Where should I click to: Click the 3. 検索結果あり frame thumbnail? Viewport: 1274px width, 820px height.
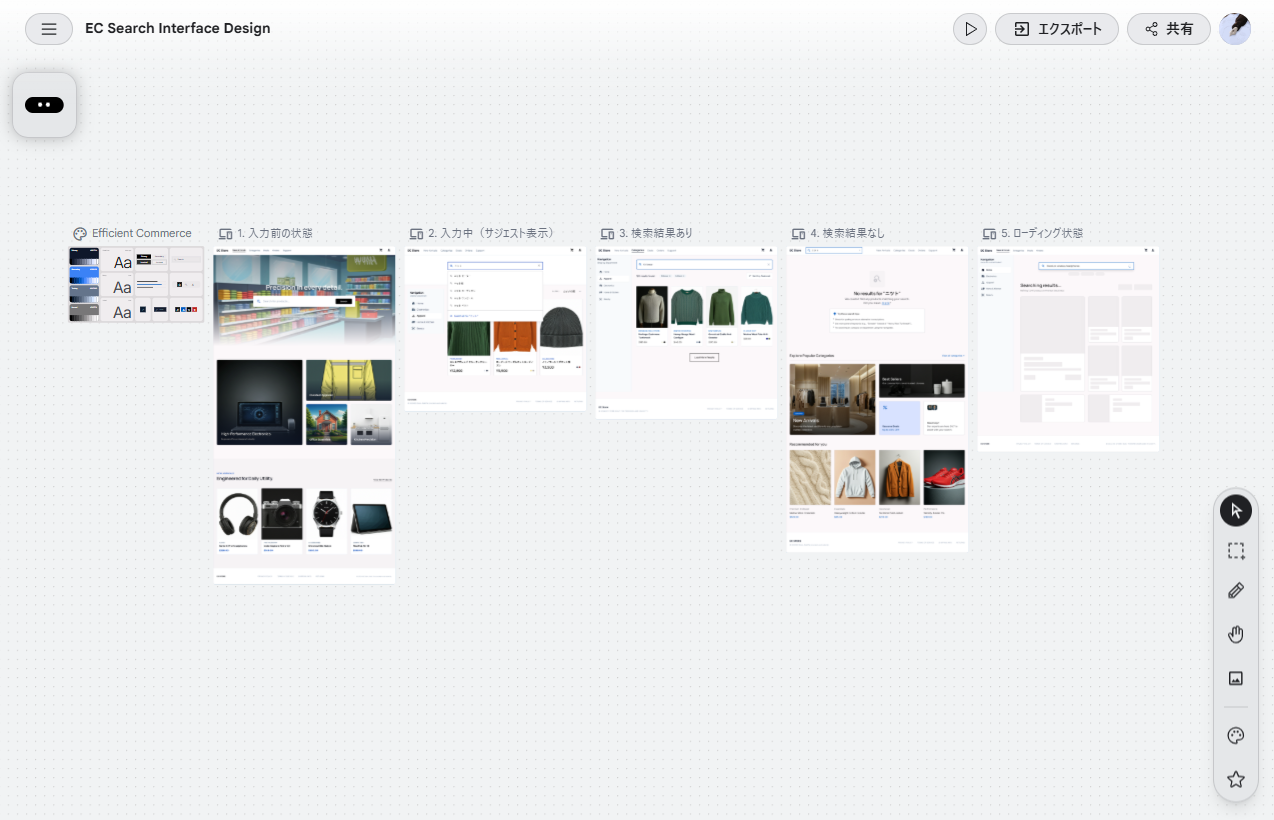(x=687, y=332)
